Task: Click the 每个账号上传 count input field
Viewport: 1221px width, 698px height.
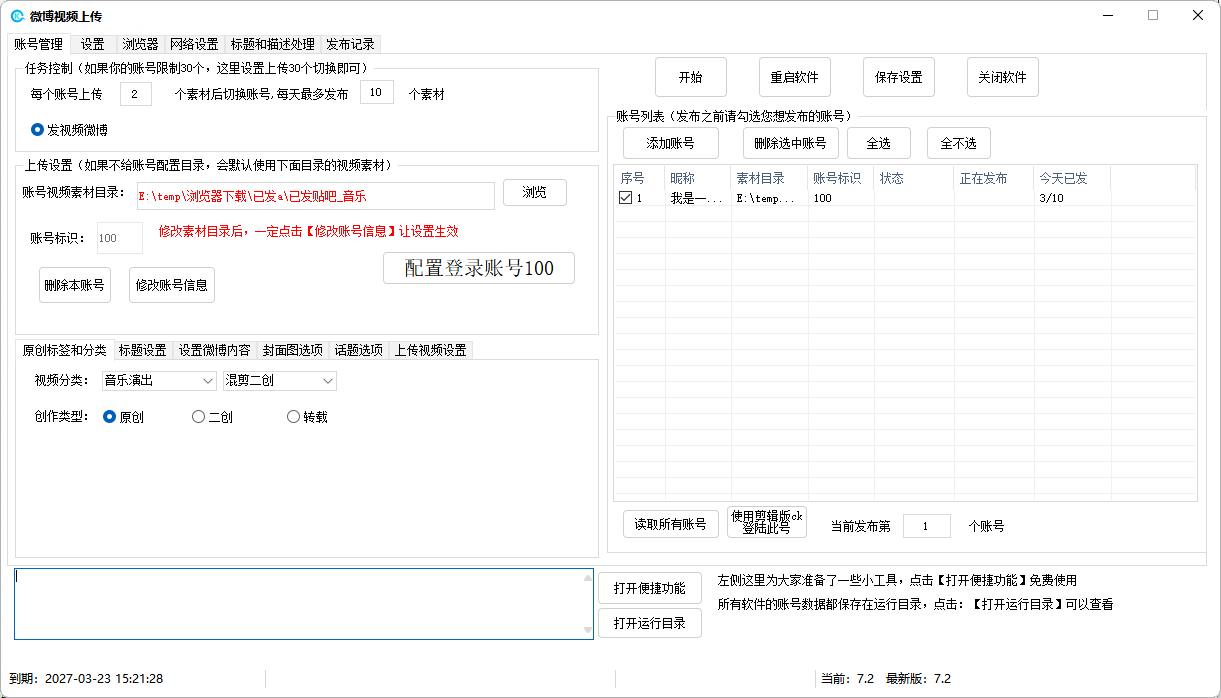Action: [x=135, y=94]
